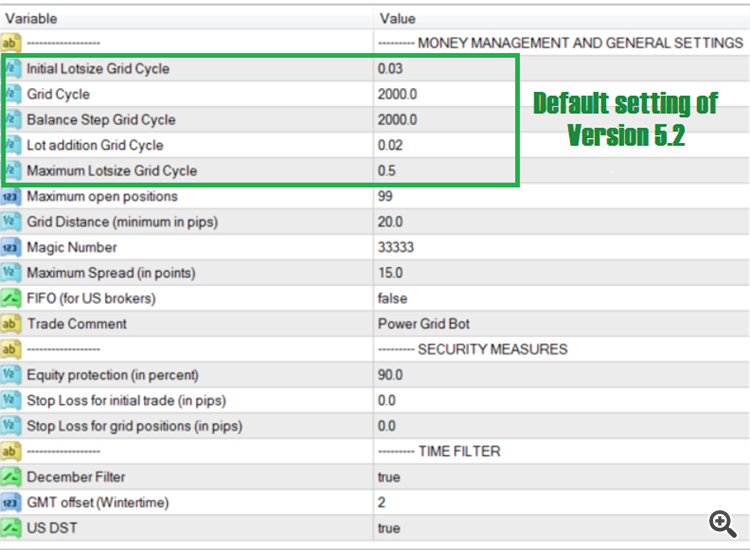750x550 pixels.
Task: Select the Grid Distance (minimum in pips) label
Action: click(x=122, y=222)
